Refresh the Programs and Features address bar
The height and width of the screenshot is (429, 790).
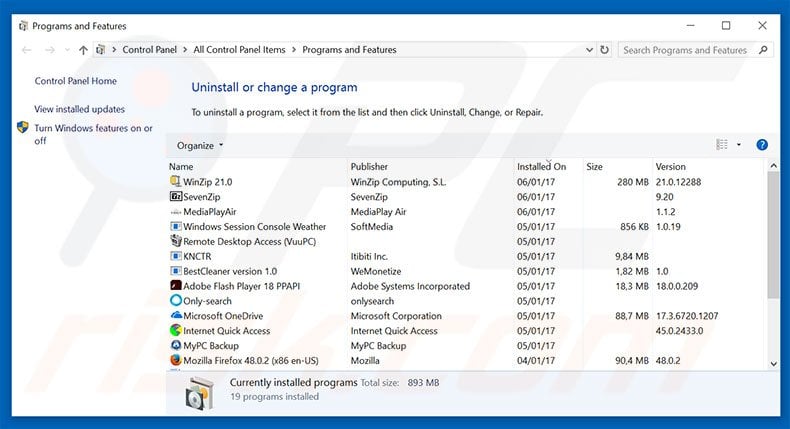(604, 50)
